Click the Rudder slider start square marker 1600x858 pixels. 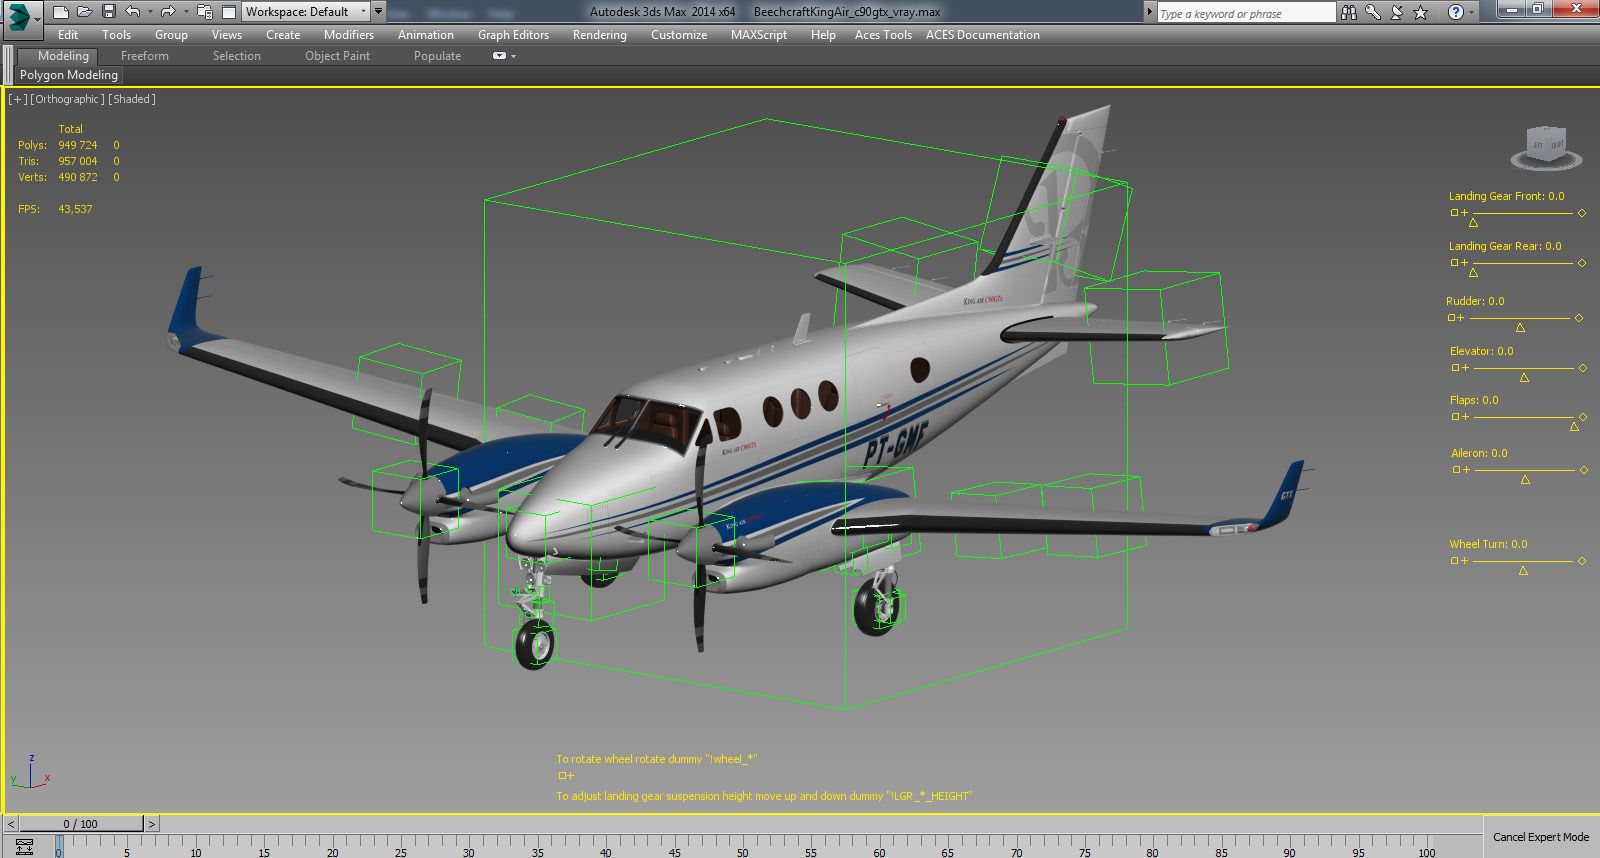coord(1452,318)
